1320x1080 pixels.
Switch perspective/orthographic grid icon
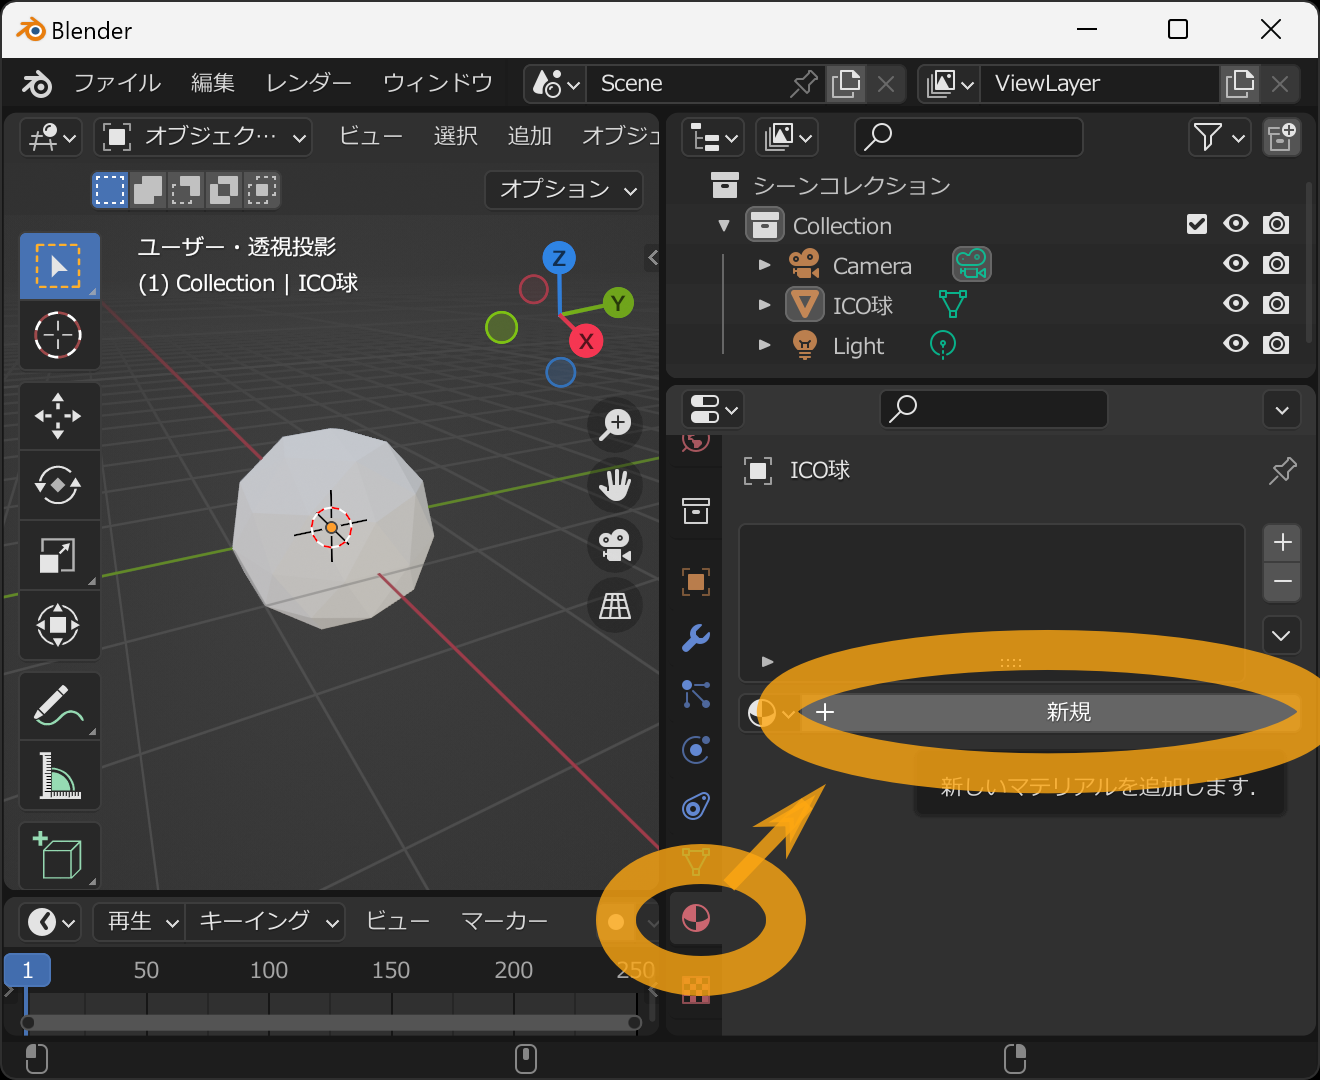click(615, 605)
